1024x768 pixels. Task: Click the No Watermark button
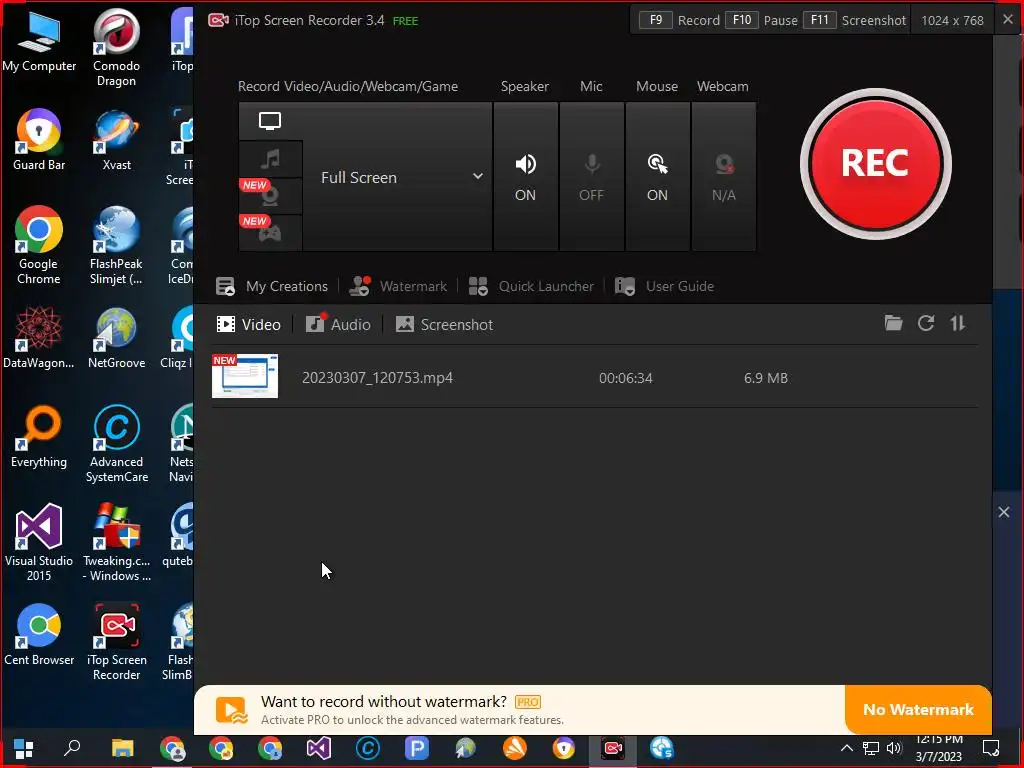tap(918, 709)
